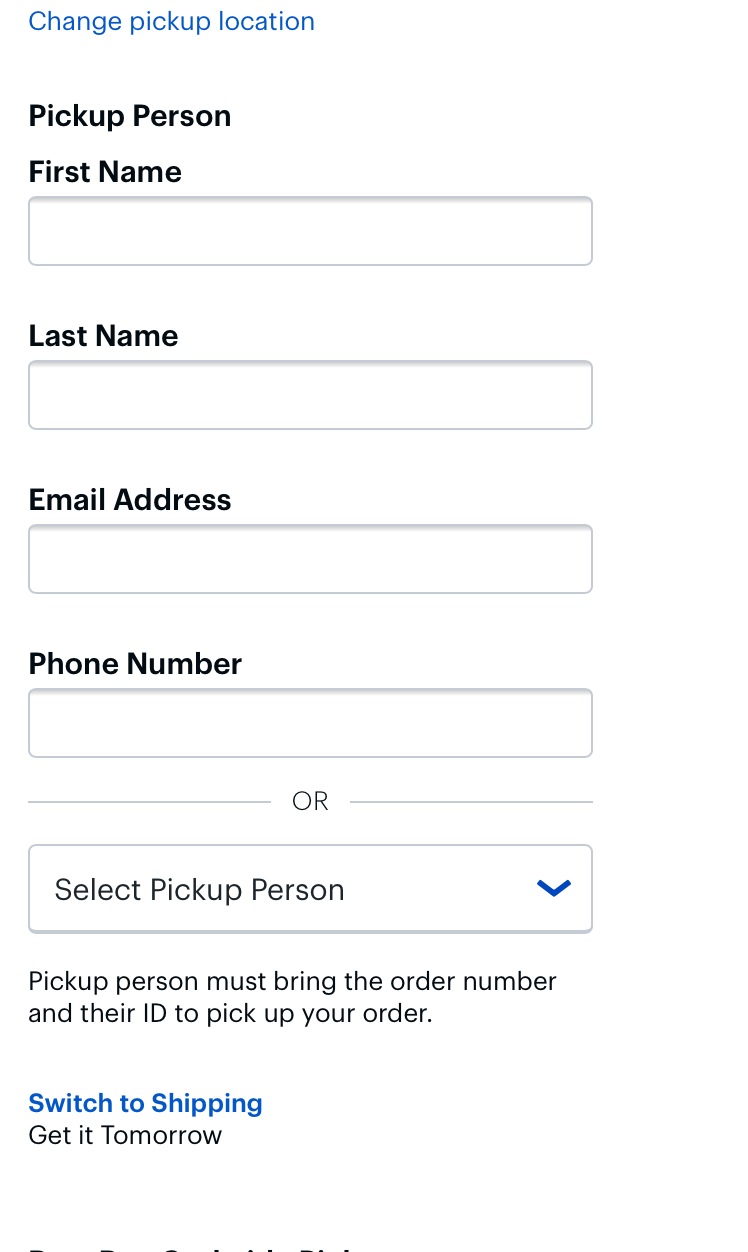Expand the pickup person selection menu
The width and height of the screenshot is (748, 1252).
tap(310, 888)
